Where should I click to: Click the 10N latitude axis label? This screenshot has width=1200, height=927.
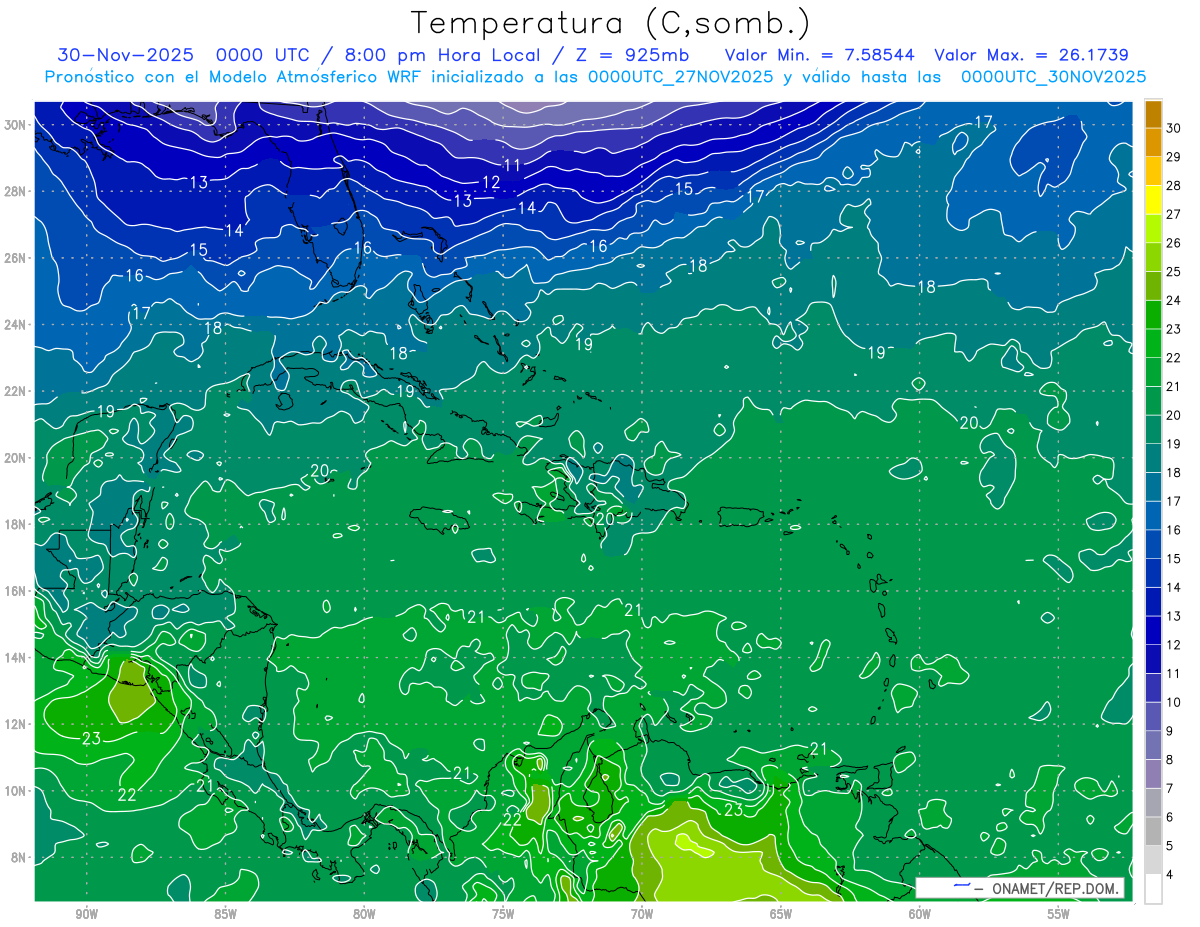(16, 791)
